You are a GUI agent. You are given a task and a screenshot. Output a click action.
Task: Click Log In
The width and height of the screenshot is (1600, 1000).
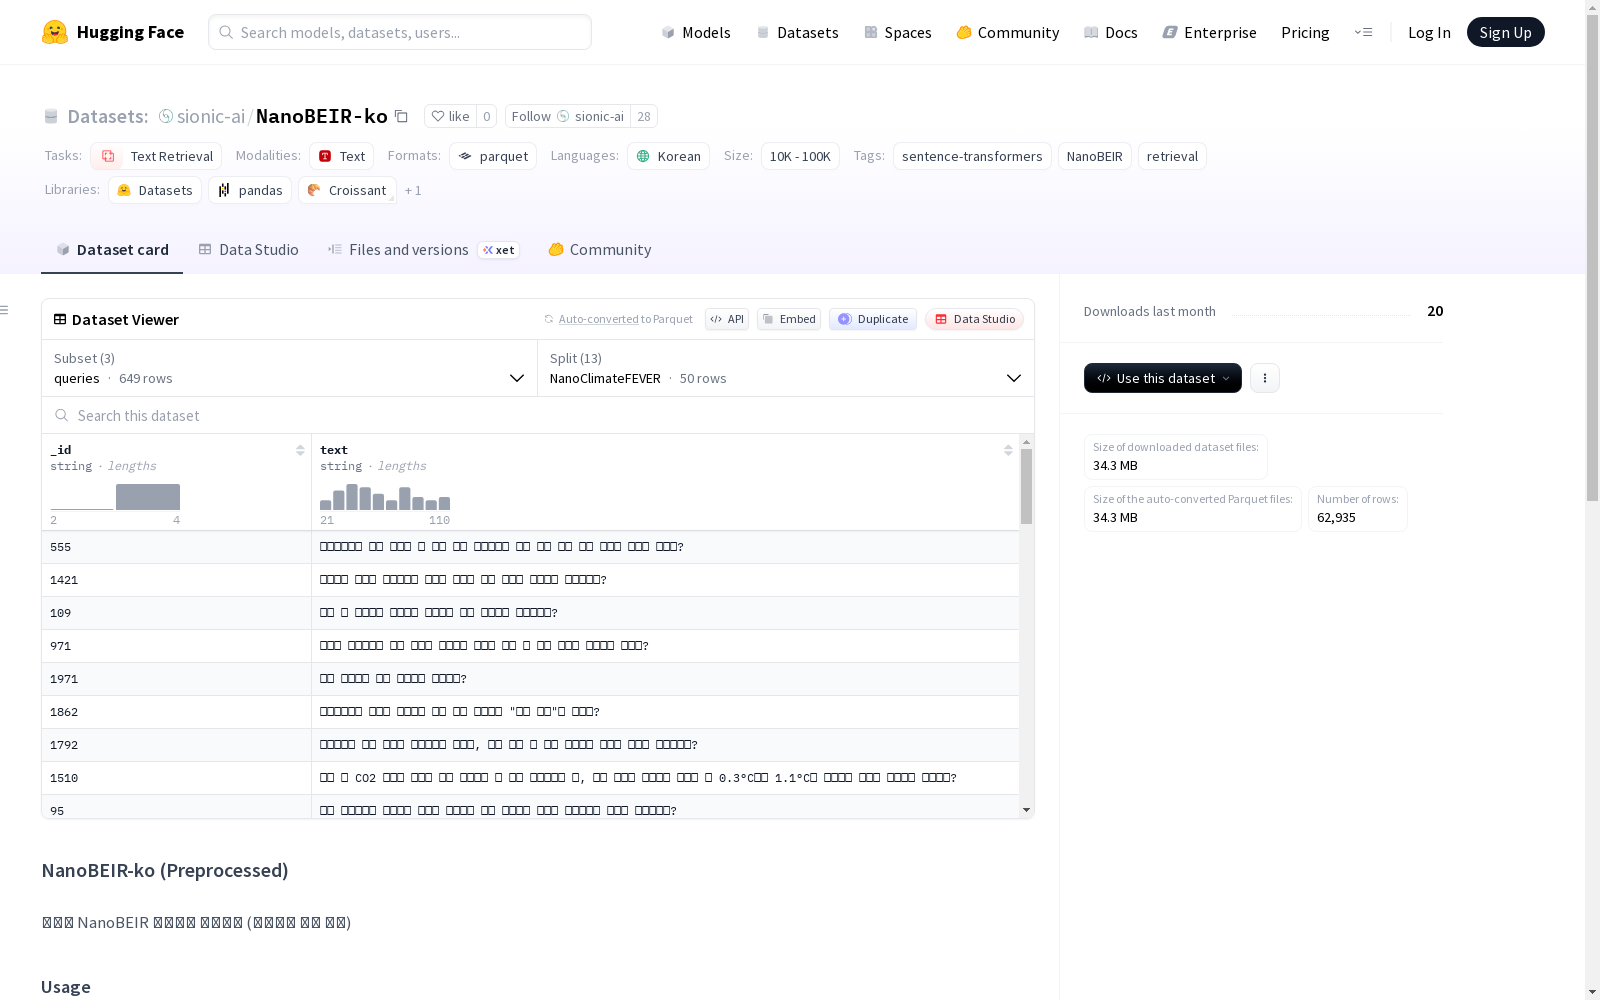(x=1429, y=32)
